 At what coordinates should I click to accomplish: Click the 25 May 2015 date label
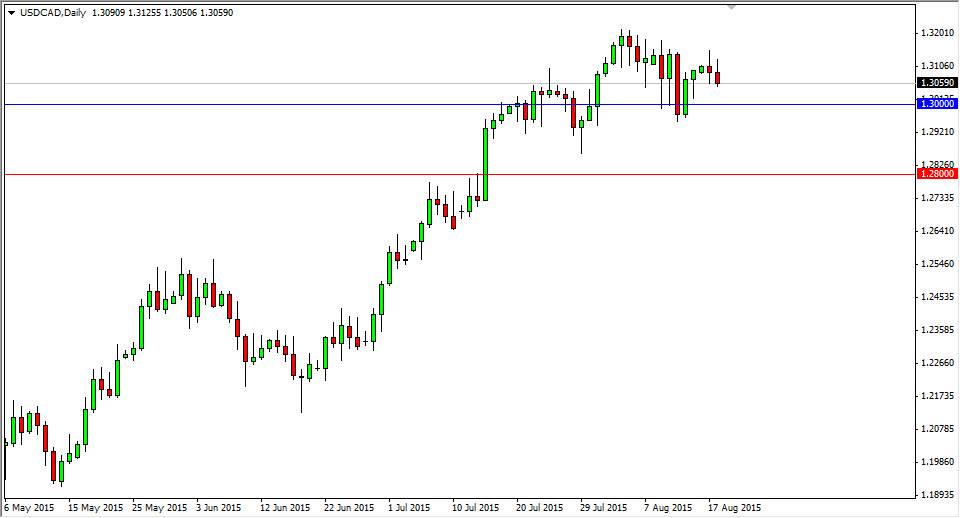click(x=159, y=508)
